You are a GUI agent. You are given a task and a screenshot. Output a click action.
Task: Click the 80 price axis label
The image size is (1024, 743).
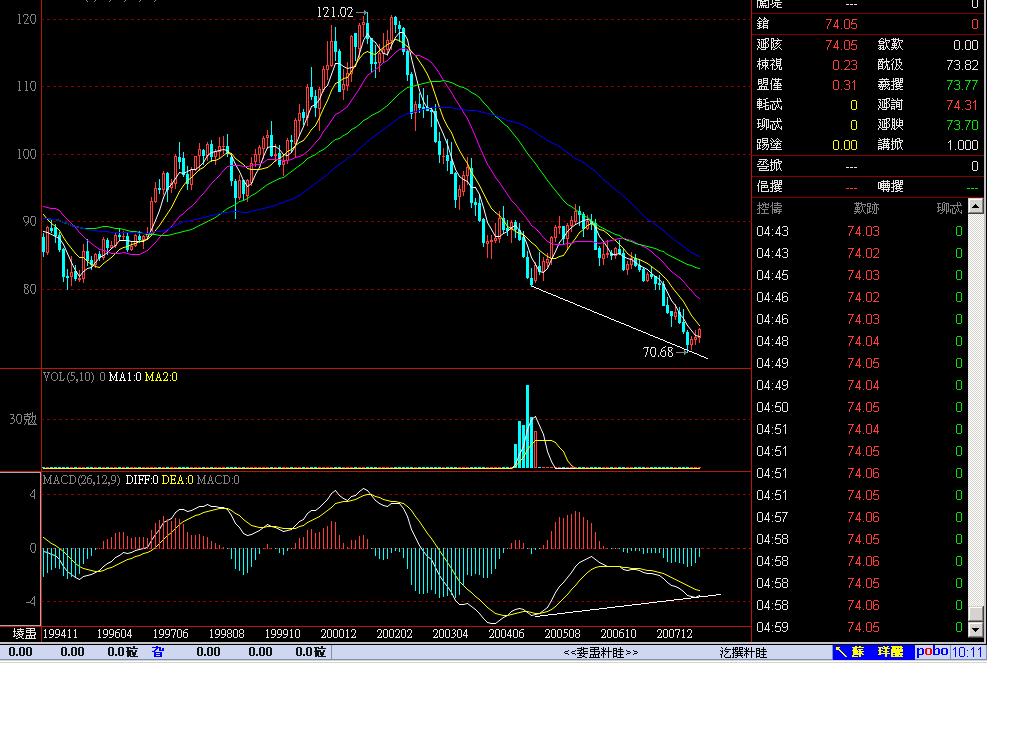[x=29, y=289]
